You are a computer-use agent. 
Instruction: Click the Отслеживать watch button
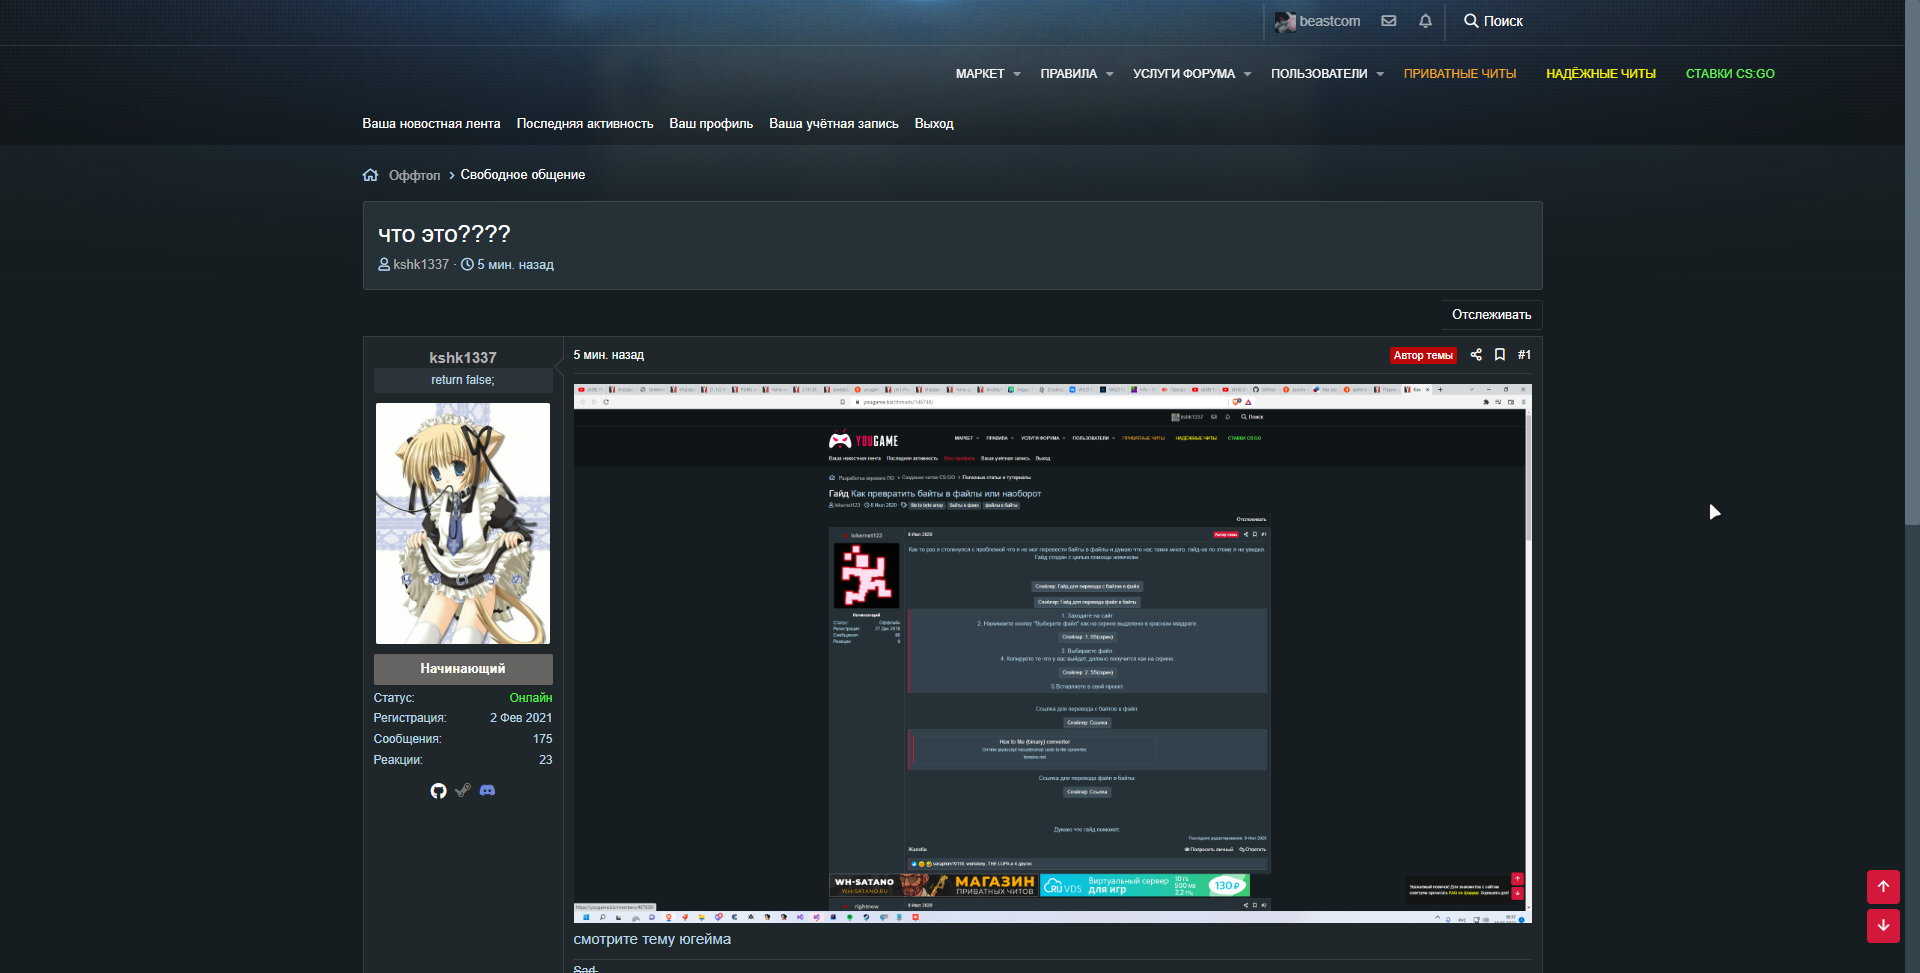point(1492,315)
